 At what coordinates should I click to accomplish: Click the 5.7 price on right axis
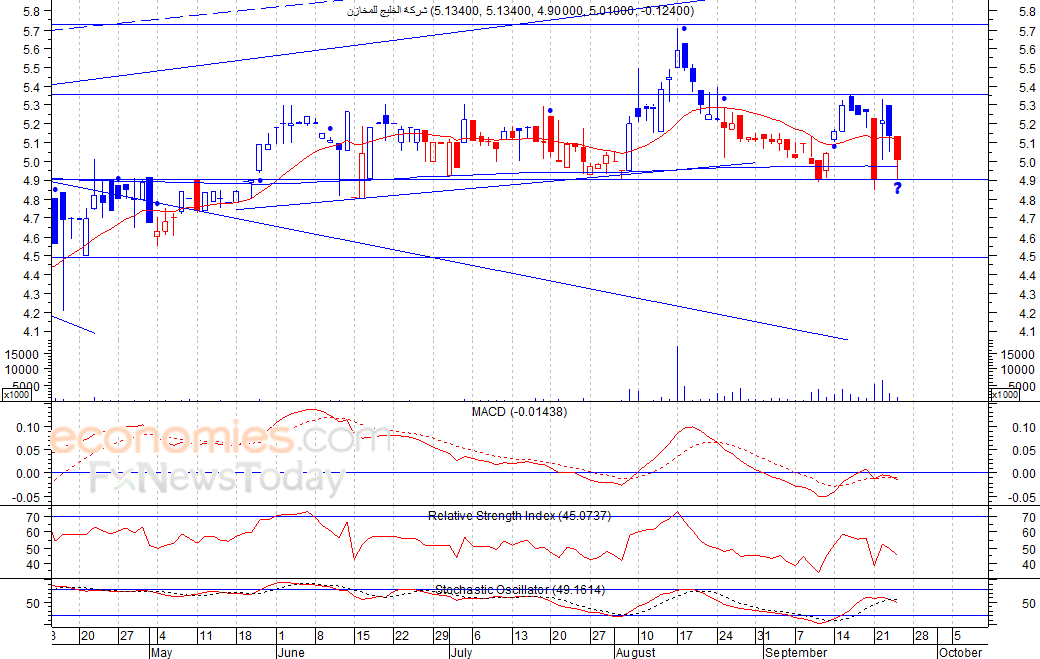pos(1027,31)
